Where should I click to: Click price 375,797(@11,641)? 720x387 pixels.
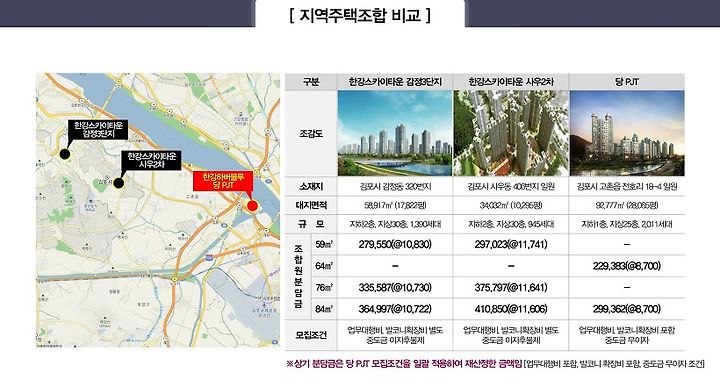click(x=511, y=287)
